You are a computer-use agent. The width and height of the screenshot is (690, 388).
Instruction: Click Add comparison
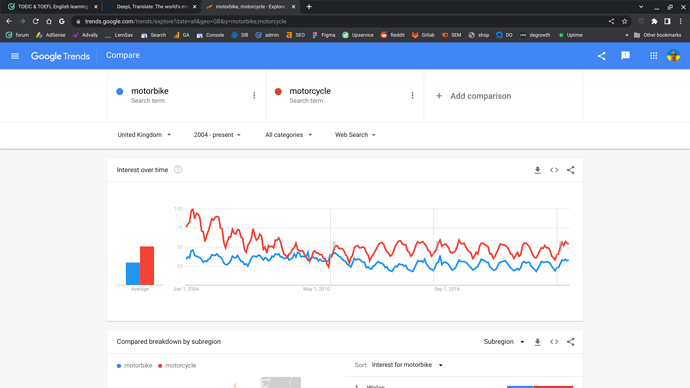click(473, 96)
